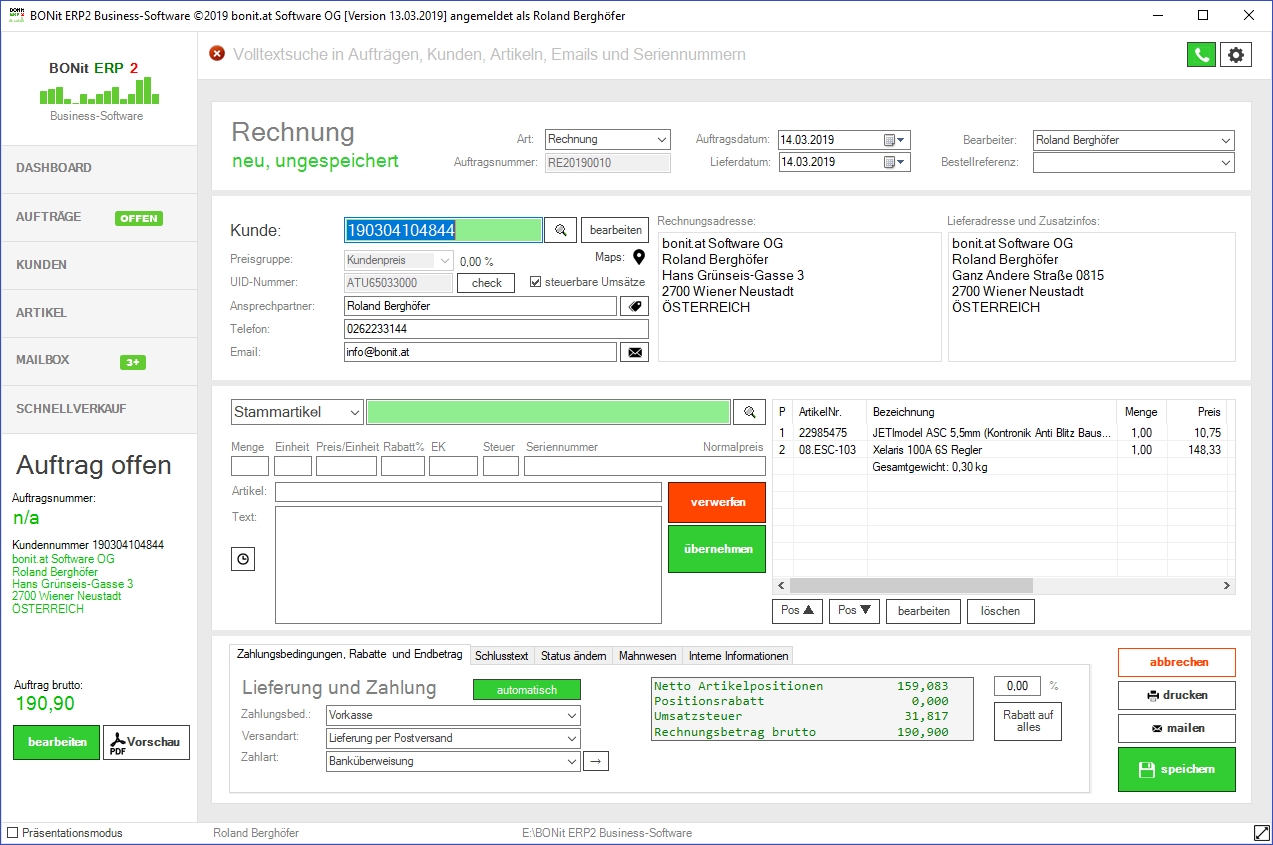Image resolution: width=1273 pixels, height=845 pixels.
Task: Enable Präsentationsmodus checkbox
Action: [x=12, y=833]
